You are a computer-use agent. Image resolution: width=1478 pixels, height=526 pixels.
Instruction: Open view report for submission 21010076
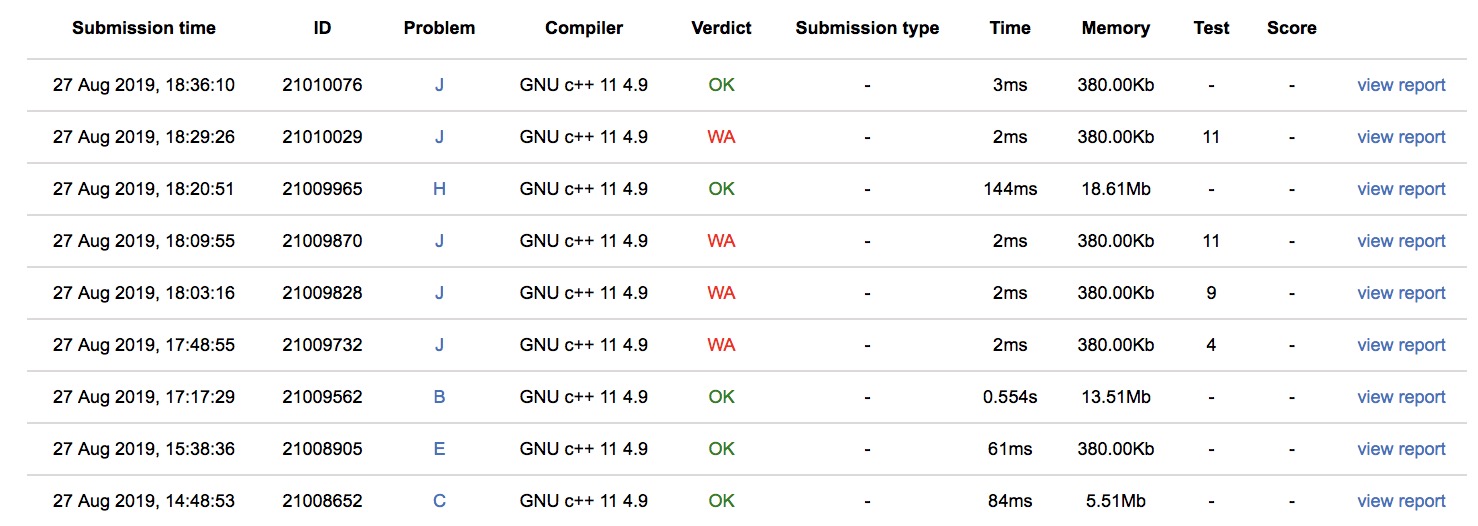pos(1400,85)
